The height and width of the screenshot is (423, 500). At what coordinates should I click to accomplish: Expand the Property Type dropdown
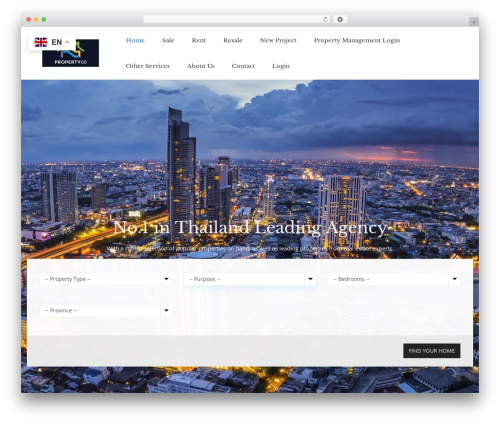[106, 279]
